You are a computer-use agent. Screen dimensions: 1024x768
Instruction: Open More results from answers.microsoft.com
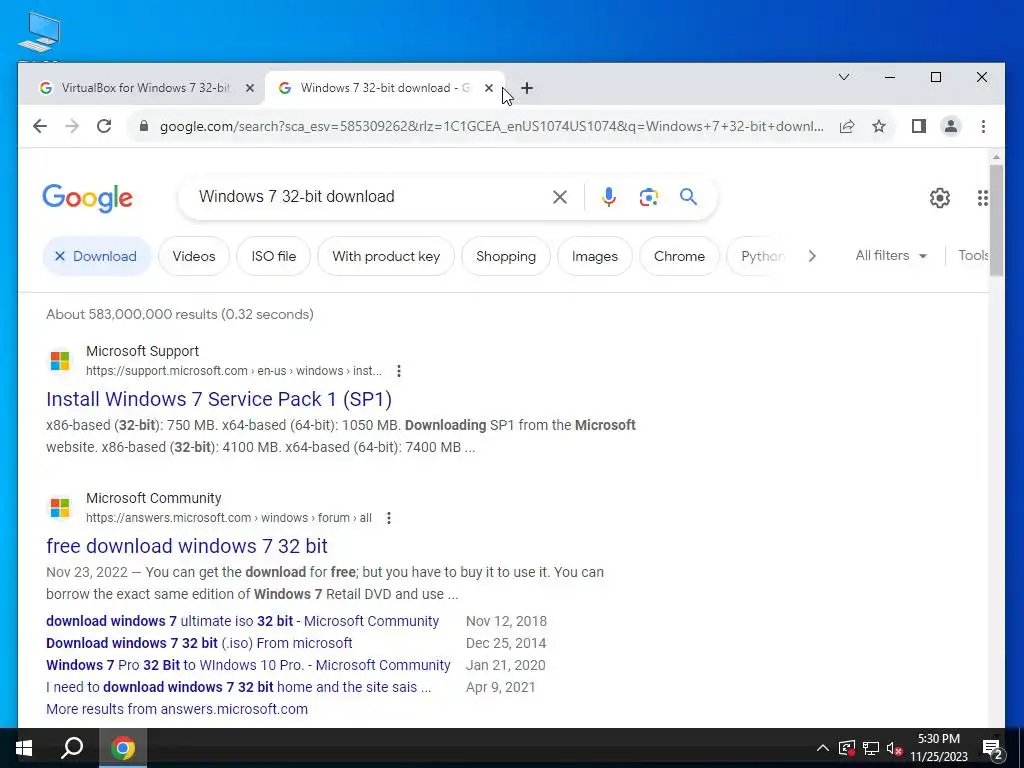(x=177, y=709)
